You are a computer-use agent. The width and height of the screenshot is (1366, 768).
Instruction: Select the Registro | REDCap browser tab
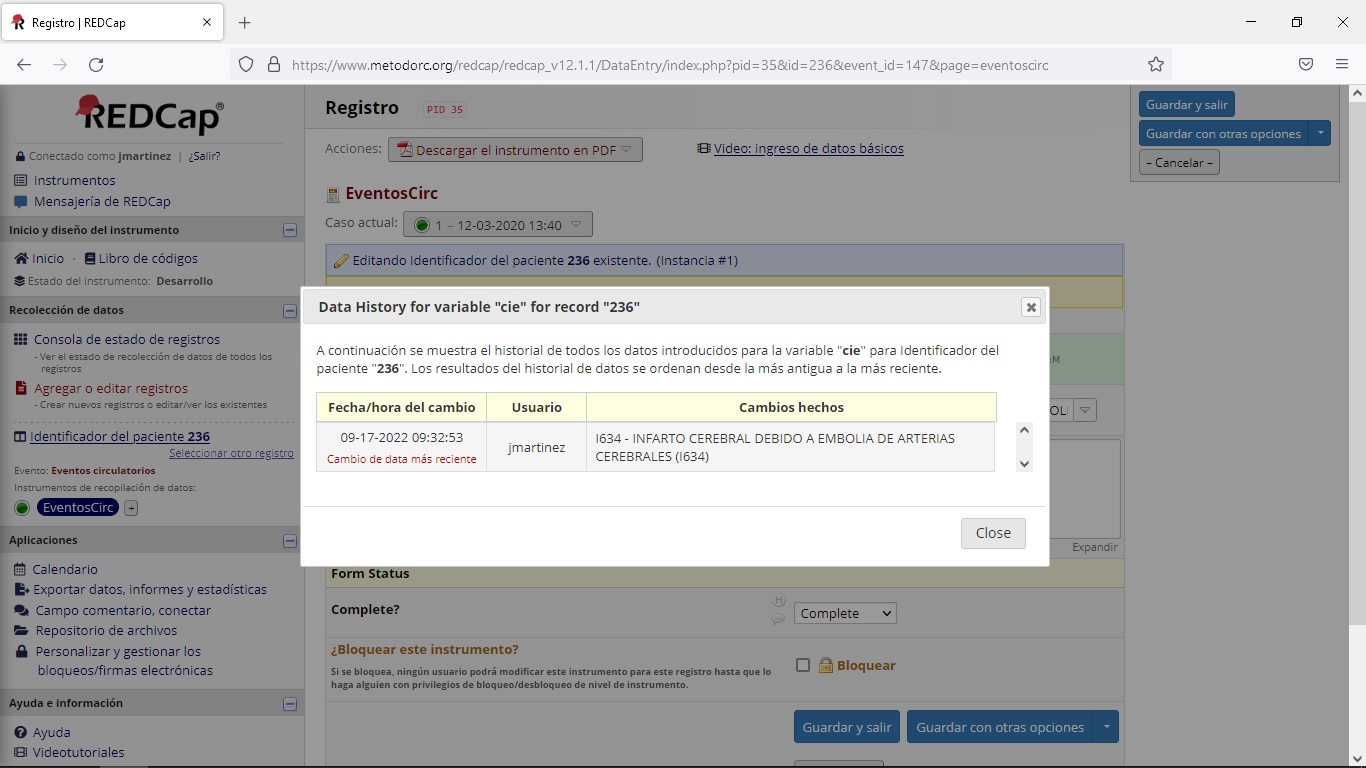pos(110,21)
